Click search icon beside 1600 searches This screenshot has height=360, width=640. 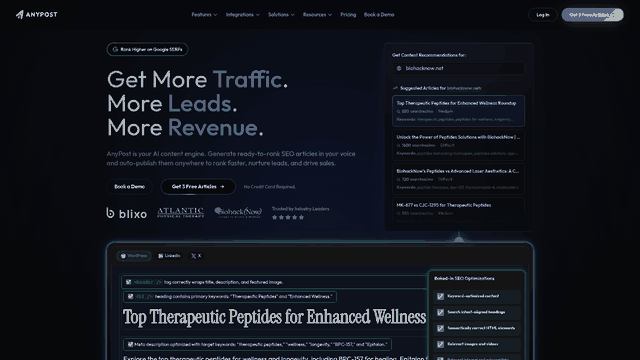point(398,145)
